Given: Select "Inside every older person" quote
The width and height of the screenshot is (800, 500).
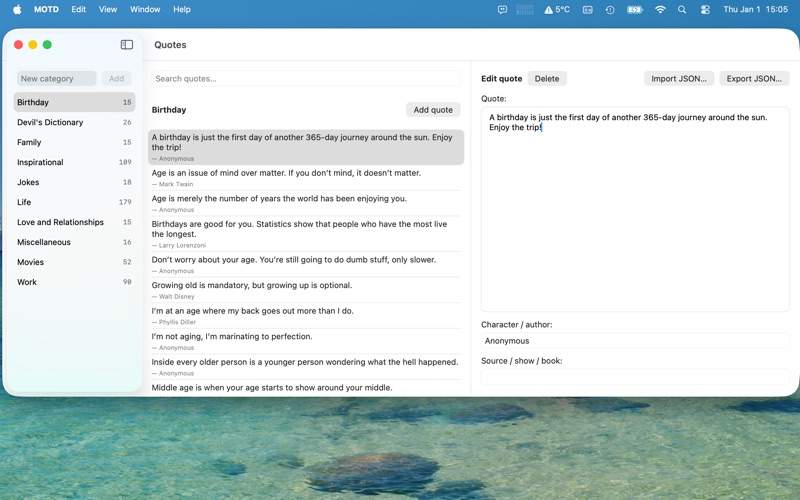Looking at the screenshot, I should tap(306, 366).
